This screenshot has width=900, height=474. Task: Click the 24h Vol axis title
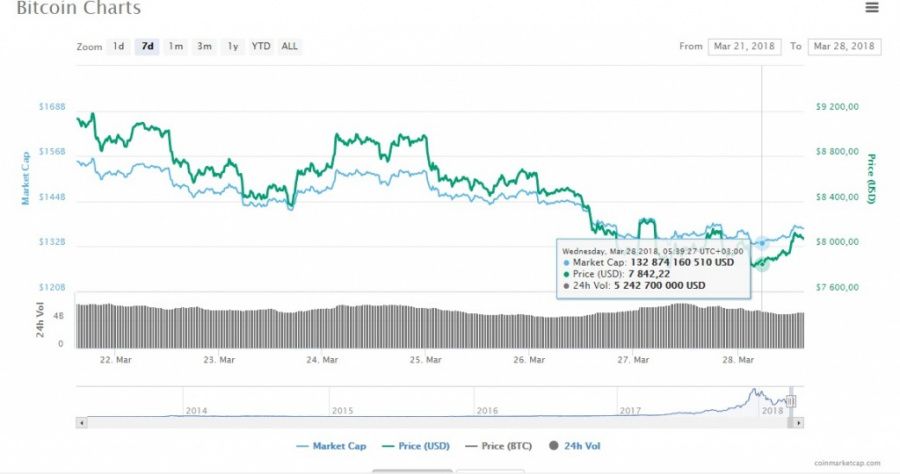(40, 320)
